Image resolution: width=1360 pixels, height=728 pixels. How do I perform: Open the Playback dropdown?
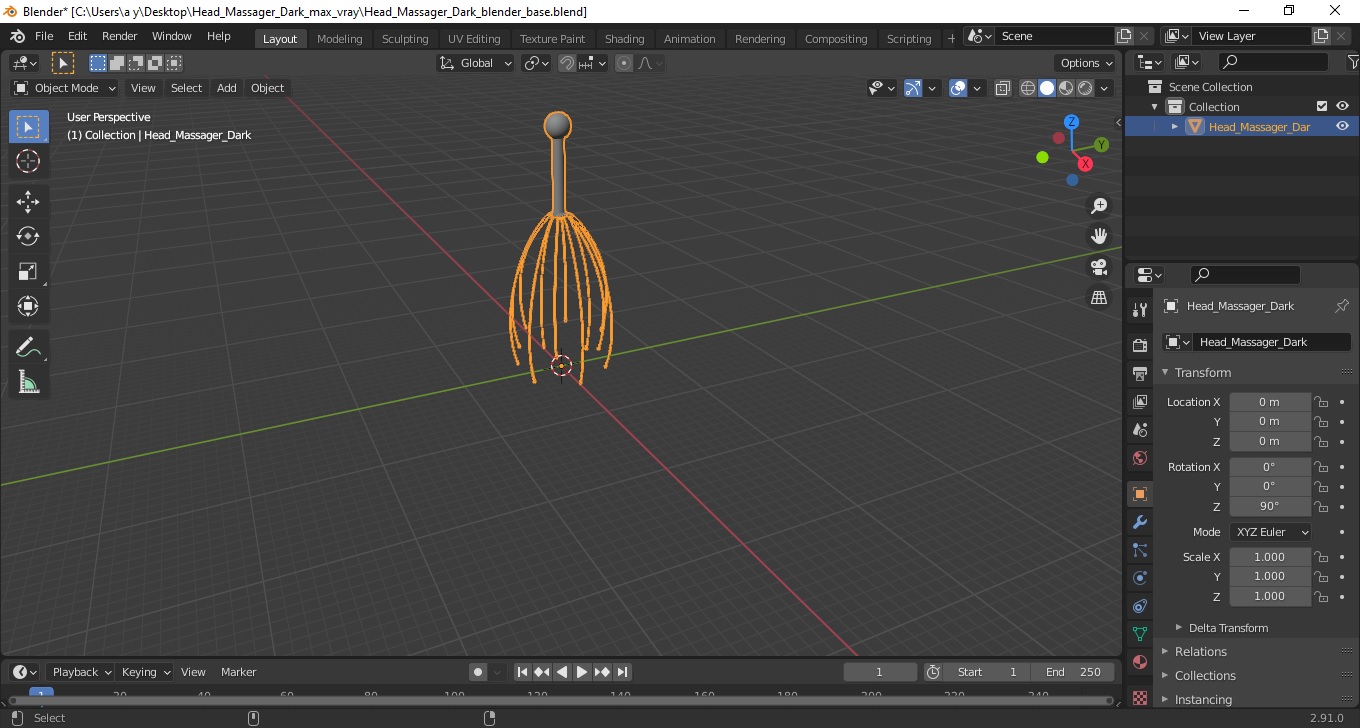[x=82, y=672]
